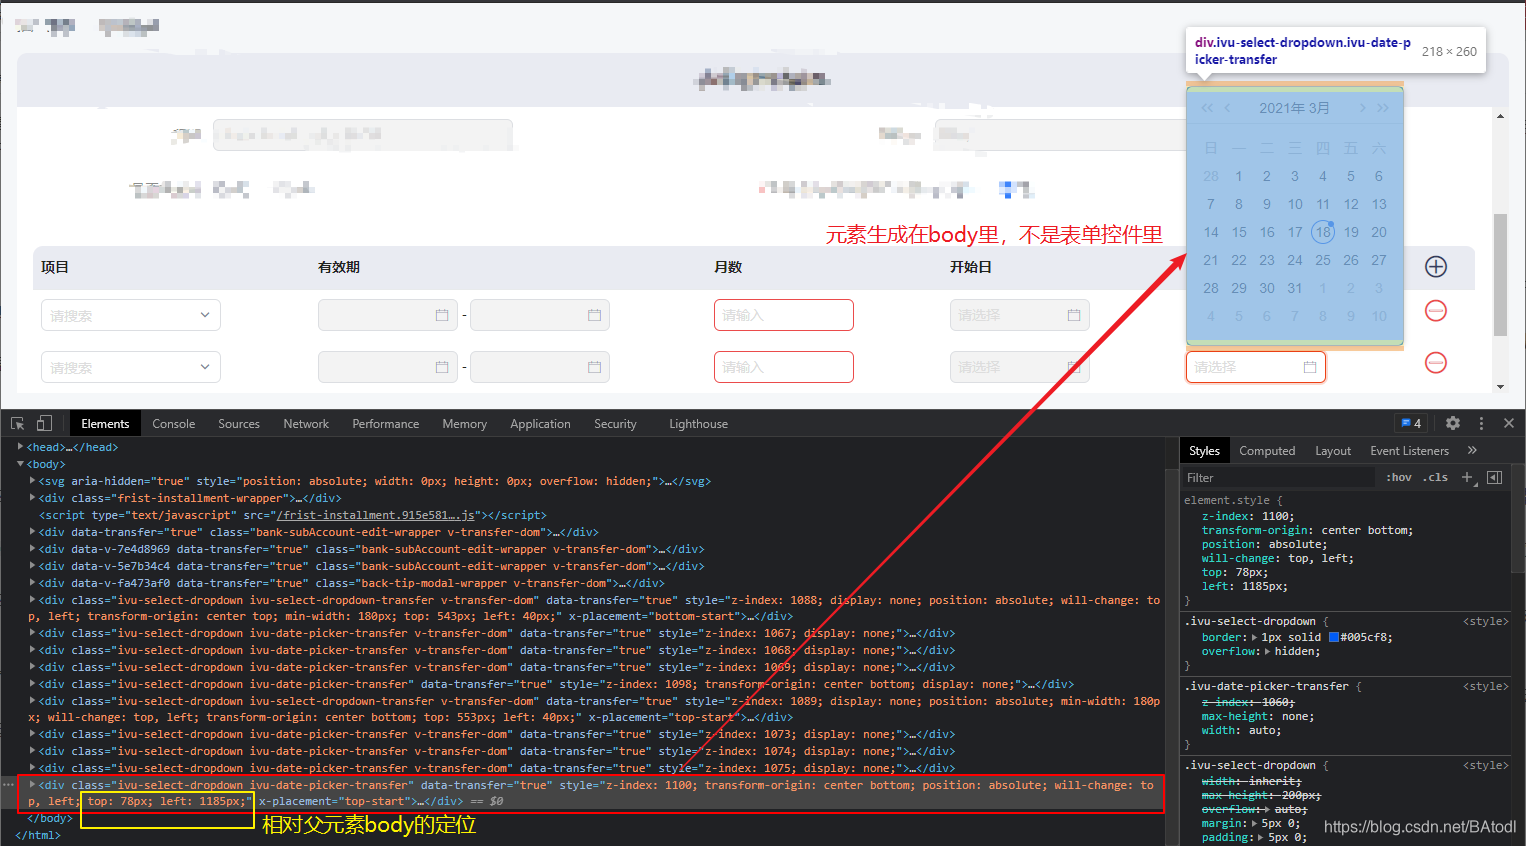This screenshot has width=1526, height=846.
Task: Open DevTools settings gear
Action: [x=1453, y=423]
